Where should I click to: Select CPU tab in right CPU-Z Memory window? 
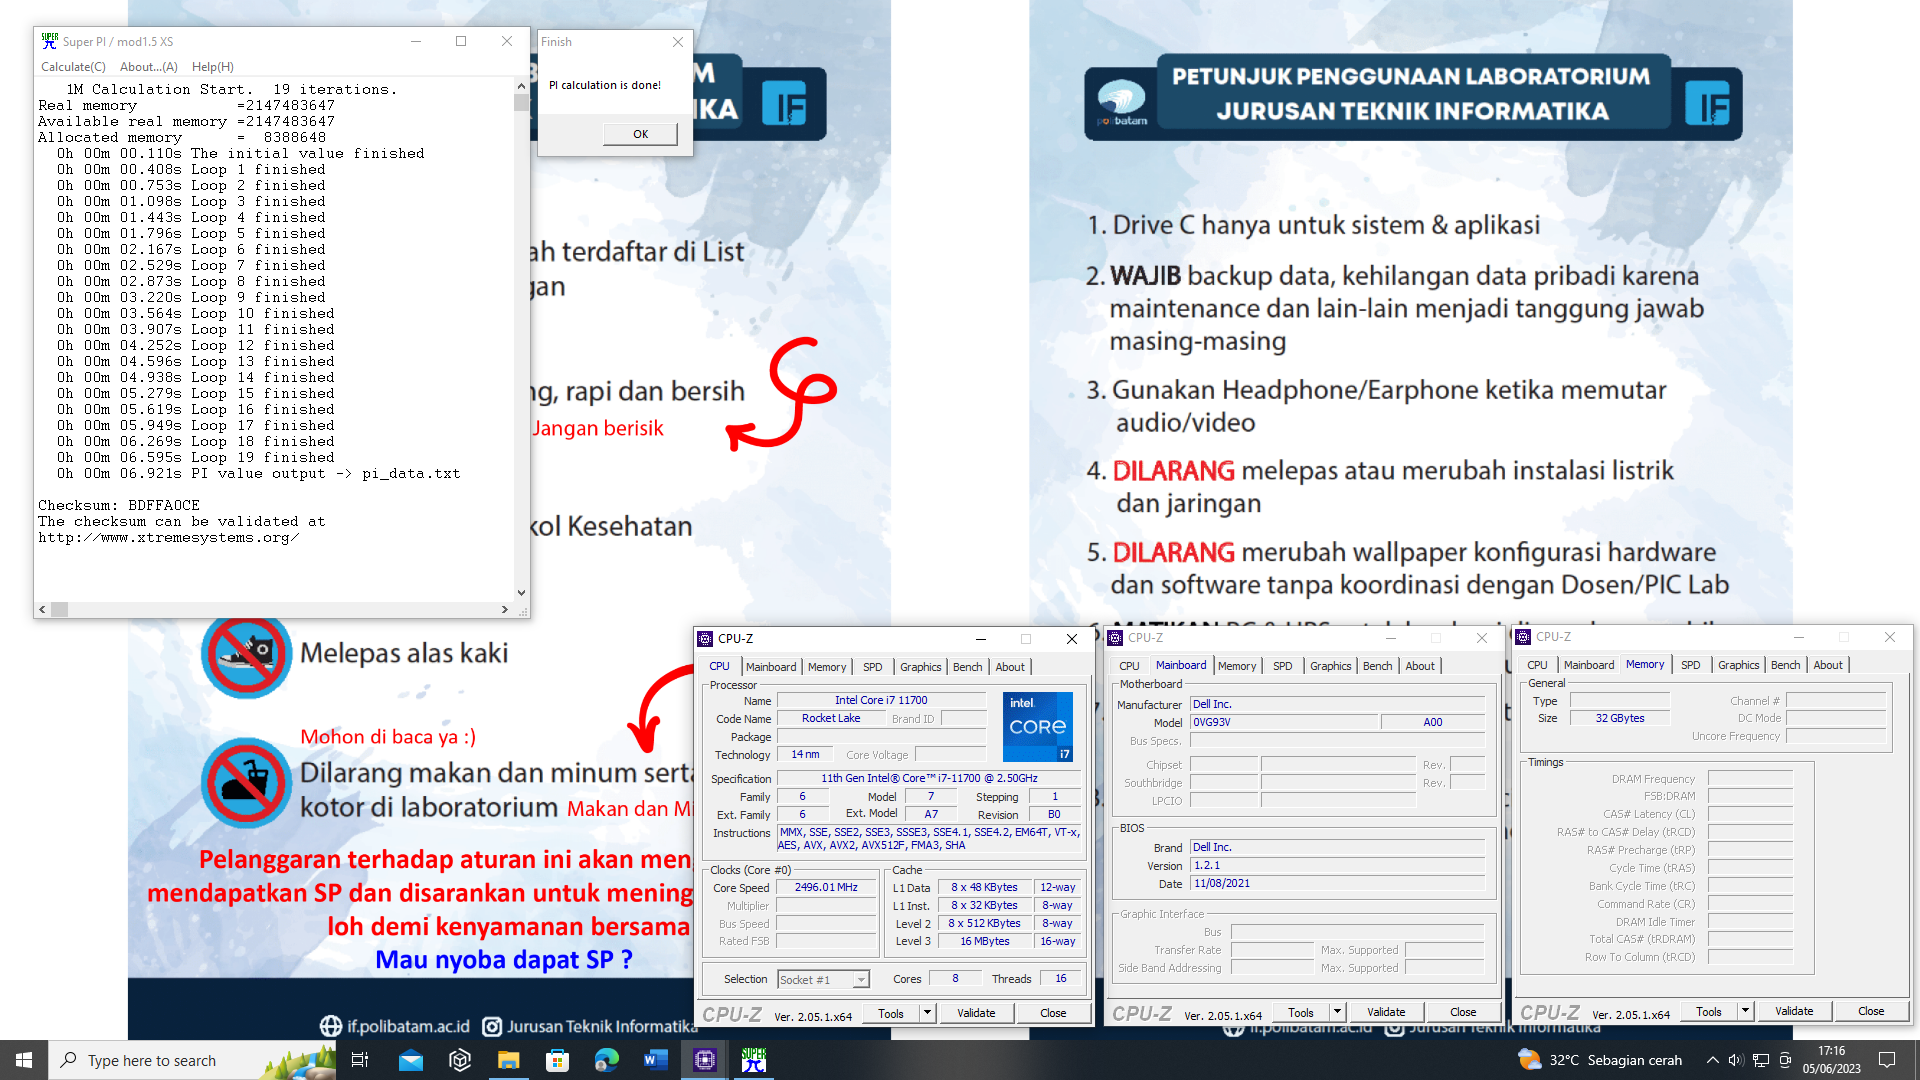coord(1537,665)
